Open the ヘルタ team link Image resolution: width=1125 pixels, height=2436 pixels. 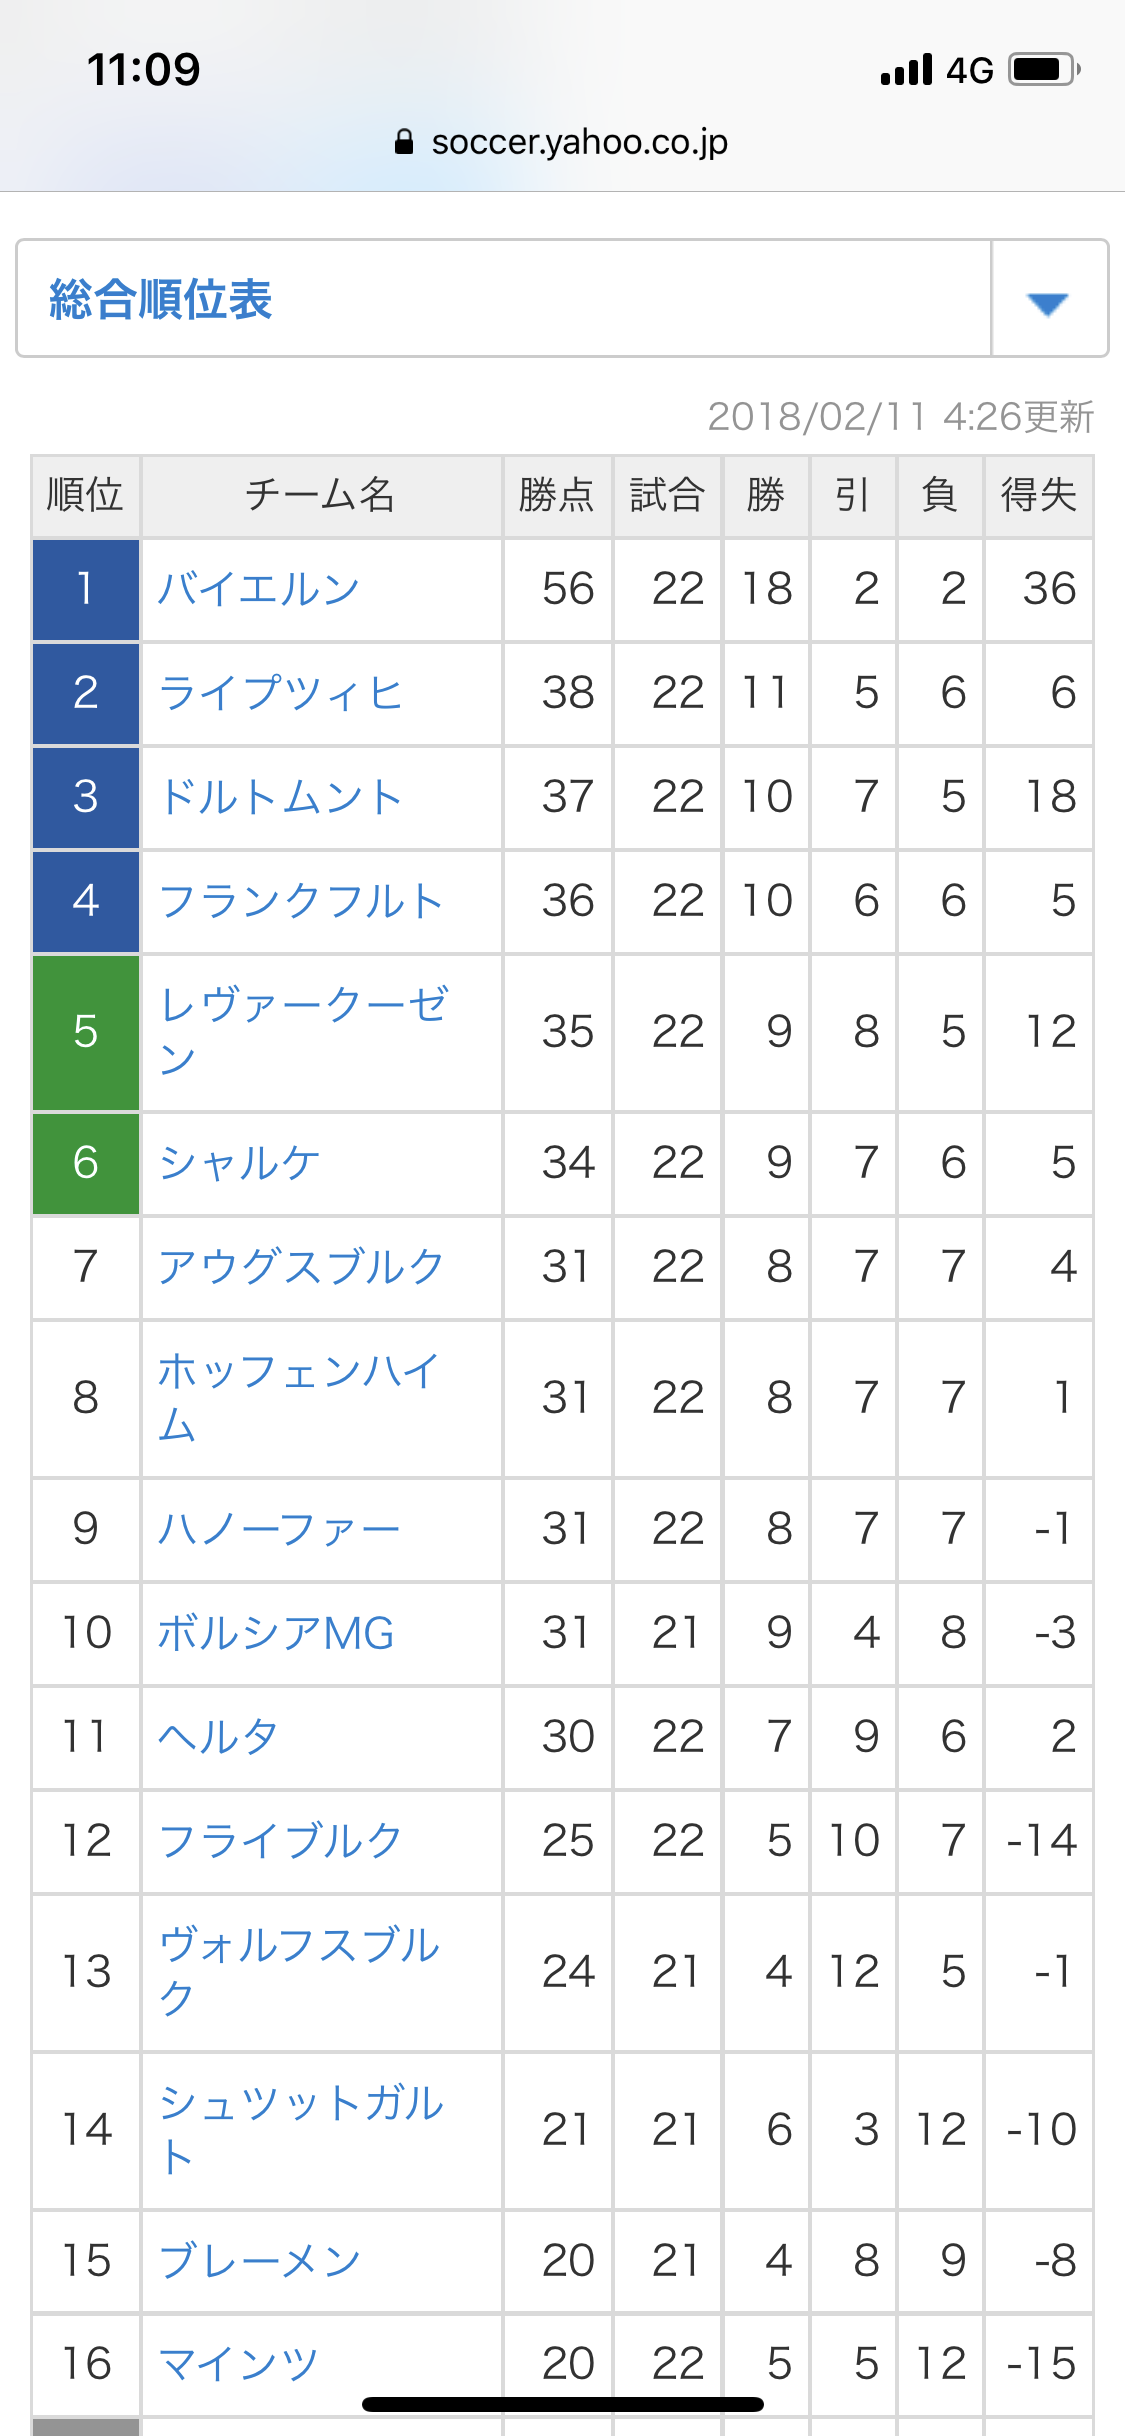tap(218, 1737)
